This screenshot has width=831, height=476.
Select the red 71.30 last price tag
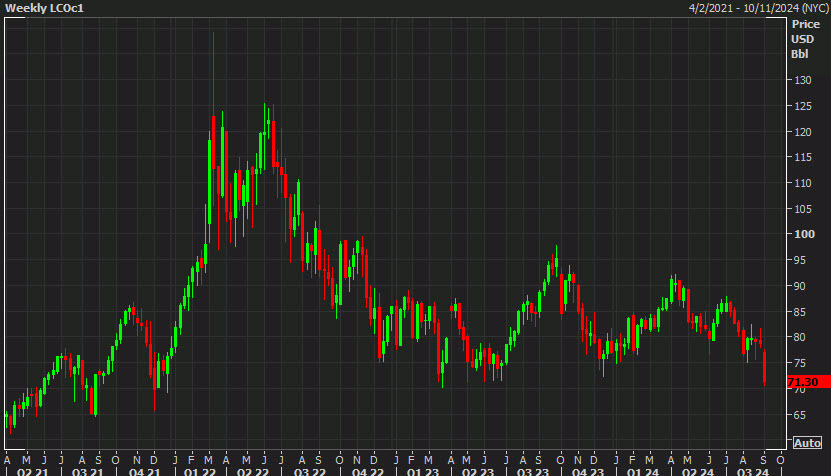click(x=809, y=382)
